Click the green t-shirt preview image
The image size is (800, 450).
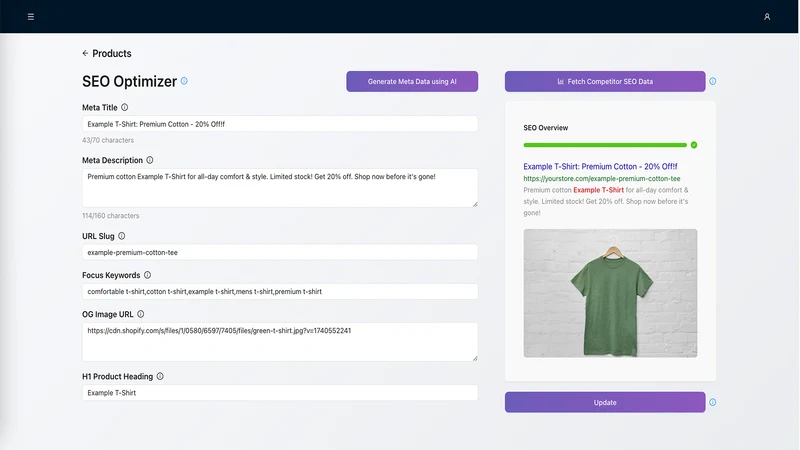[610, 293]
